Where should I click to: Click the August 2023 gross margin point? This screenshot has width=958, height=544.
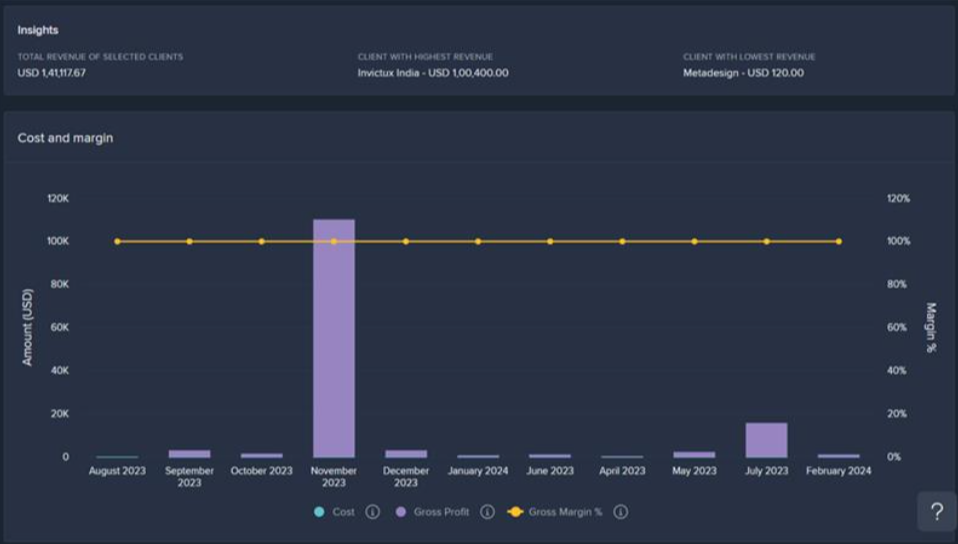click(117, 241)
